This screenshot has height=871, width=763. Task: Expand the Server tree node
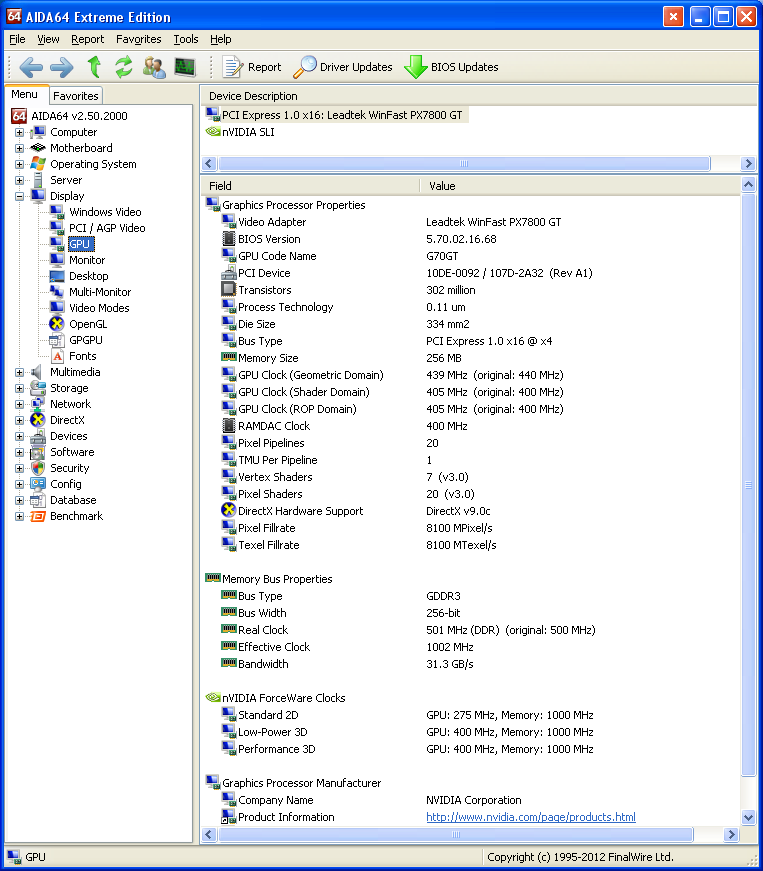point(19,181)
